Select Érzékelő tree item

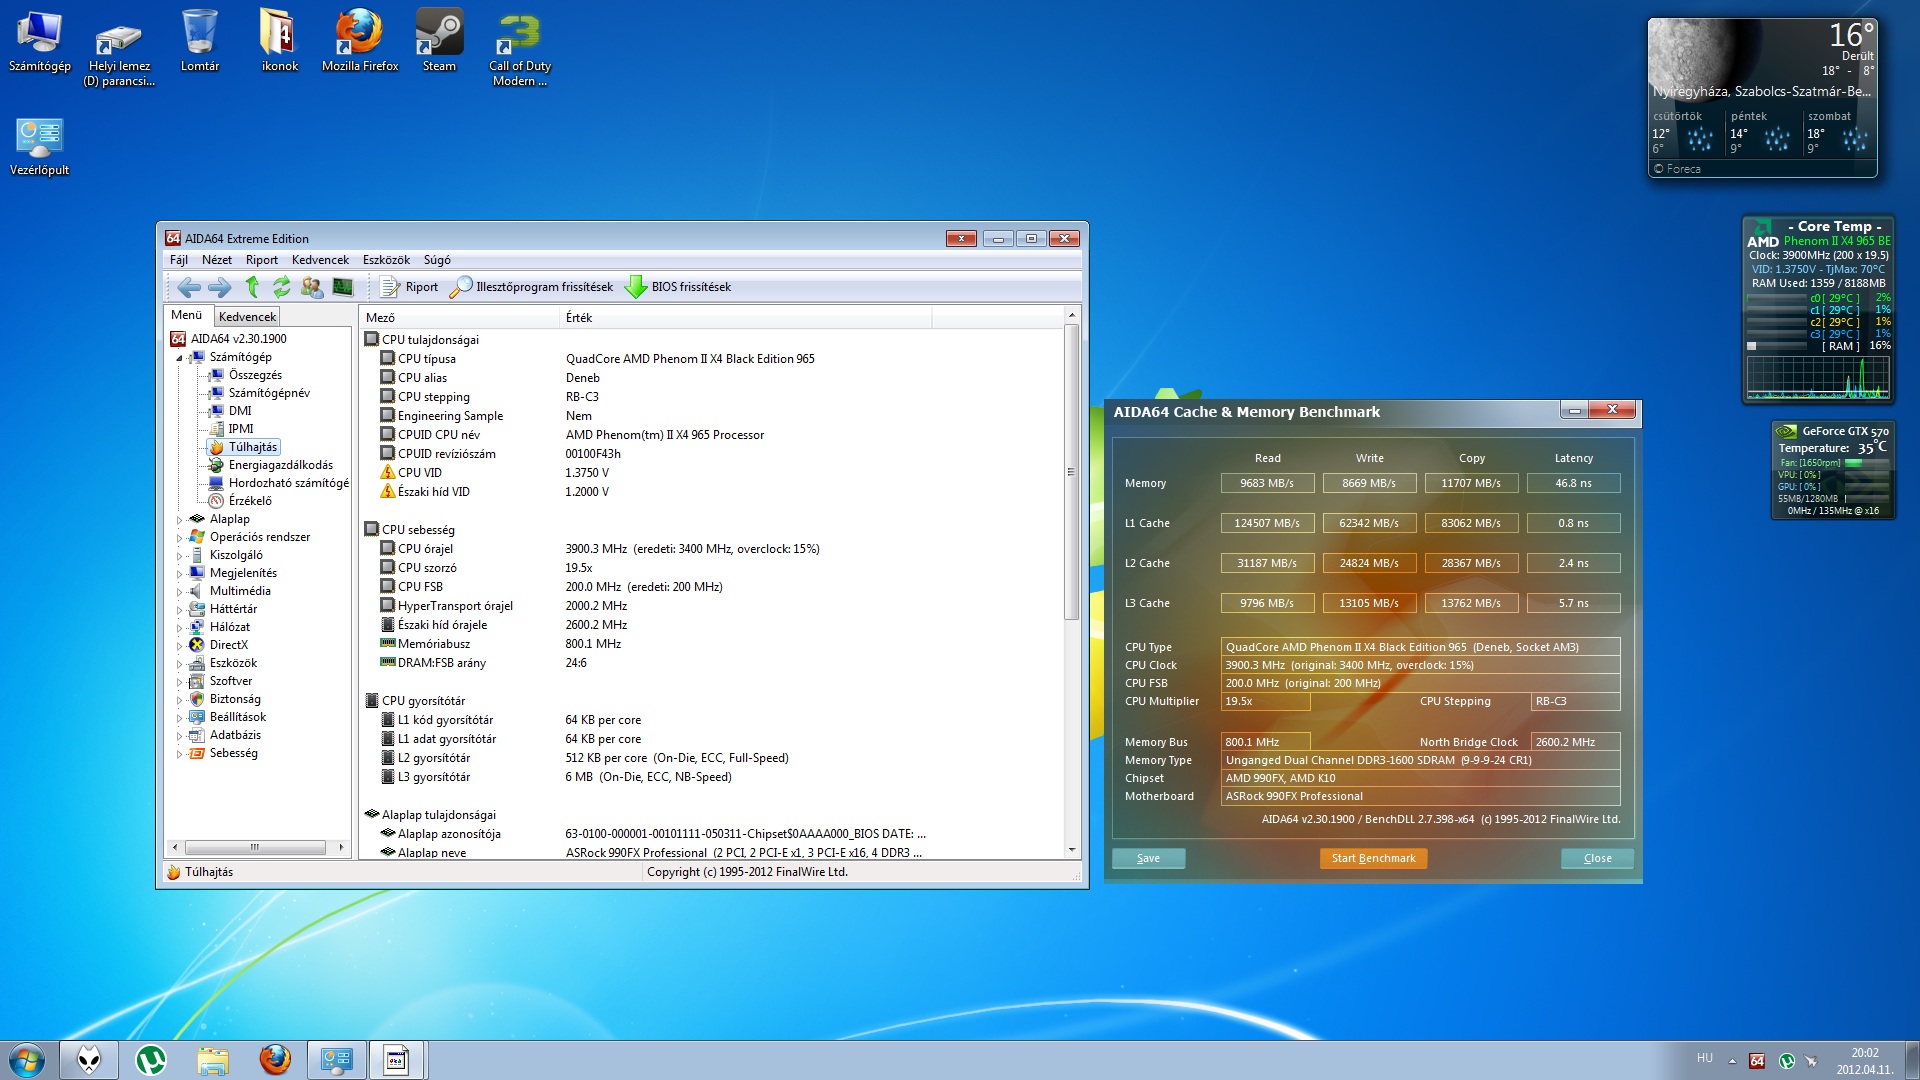(250, 501)
